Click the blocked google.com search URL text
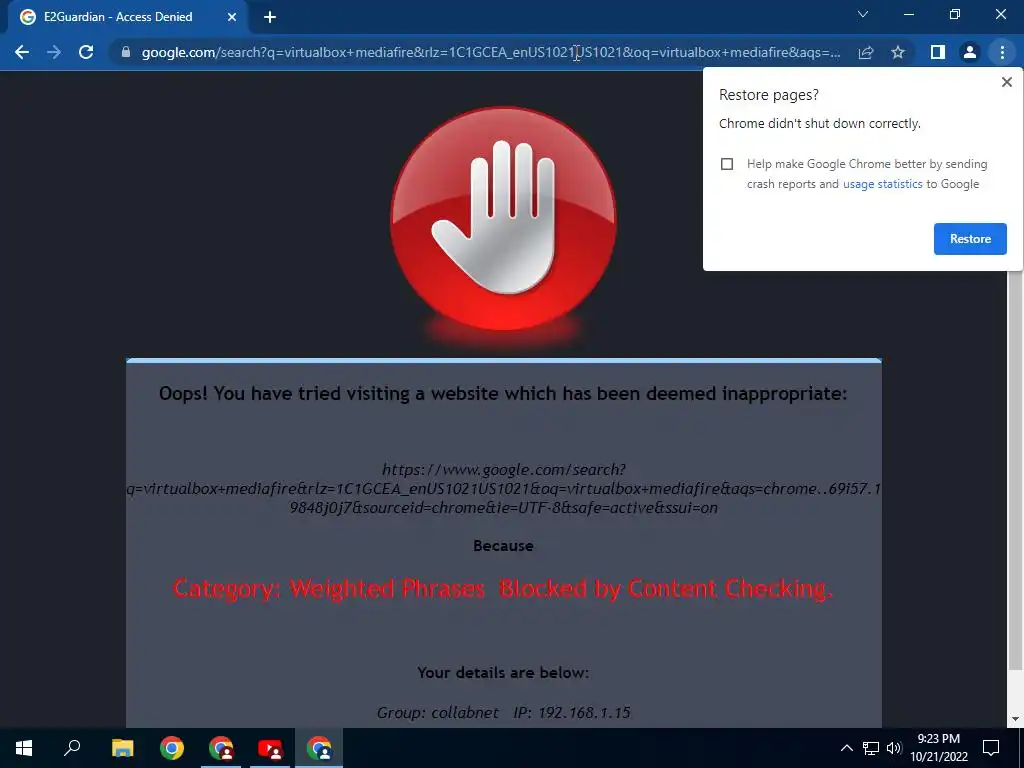 pos(503,488)
